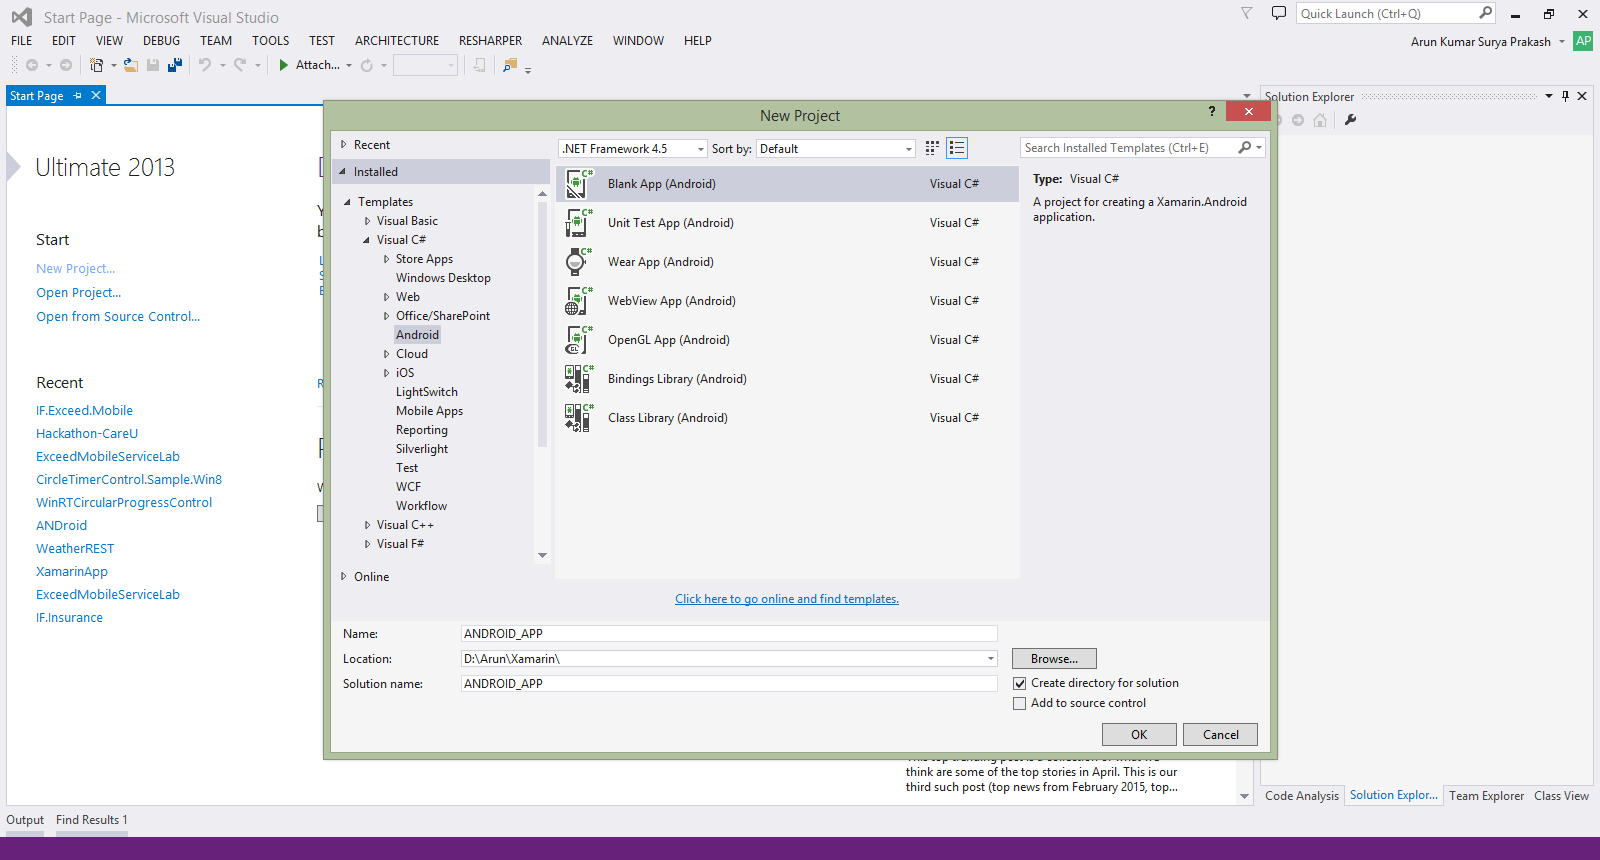The image size is (1600, 860).
Task: Switch to the Class View tab
Action: 1561,796
